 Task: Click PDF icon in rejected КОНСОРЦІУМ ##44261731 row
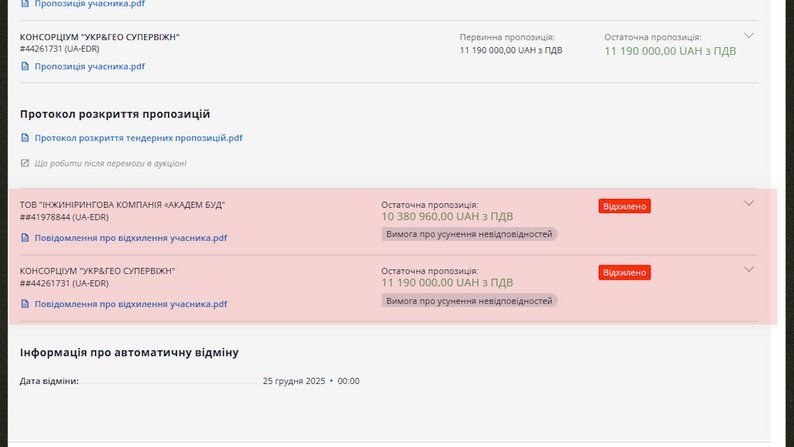click(x=25, y=304)
